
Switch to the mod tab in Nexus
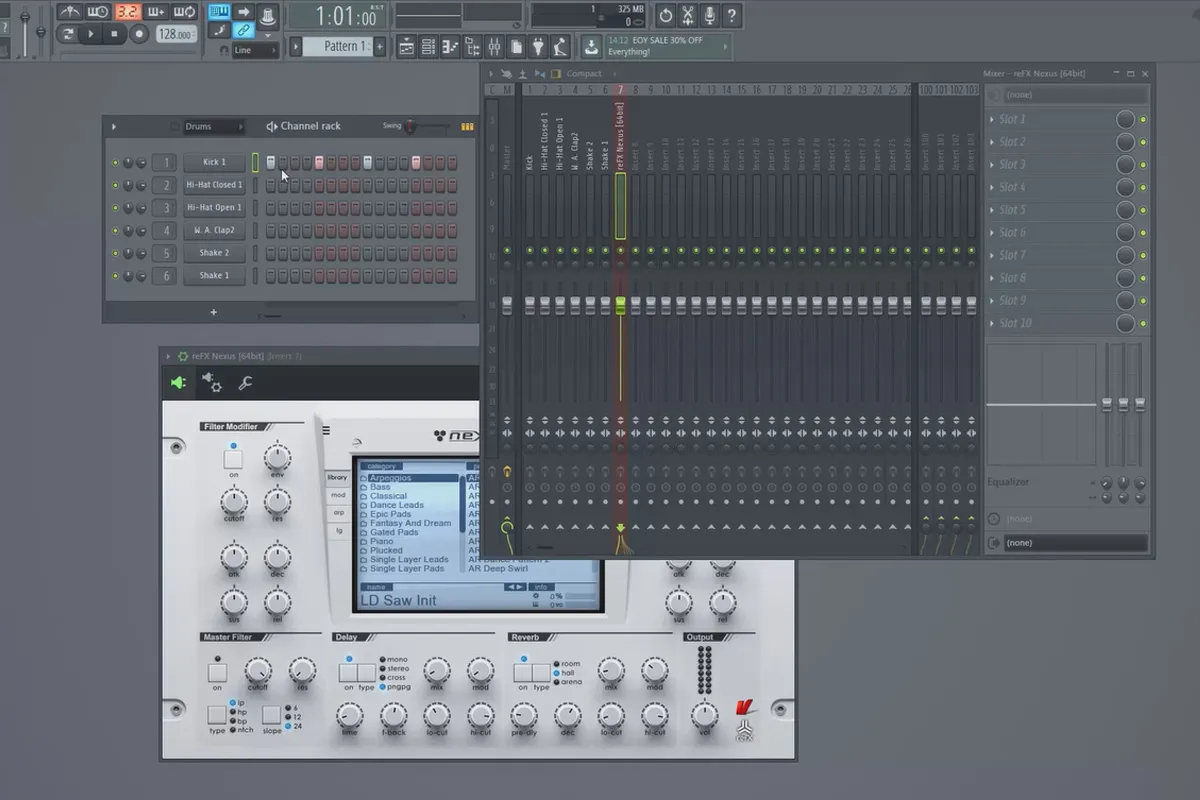[x=338, y=495]
